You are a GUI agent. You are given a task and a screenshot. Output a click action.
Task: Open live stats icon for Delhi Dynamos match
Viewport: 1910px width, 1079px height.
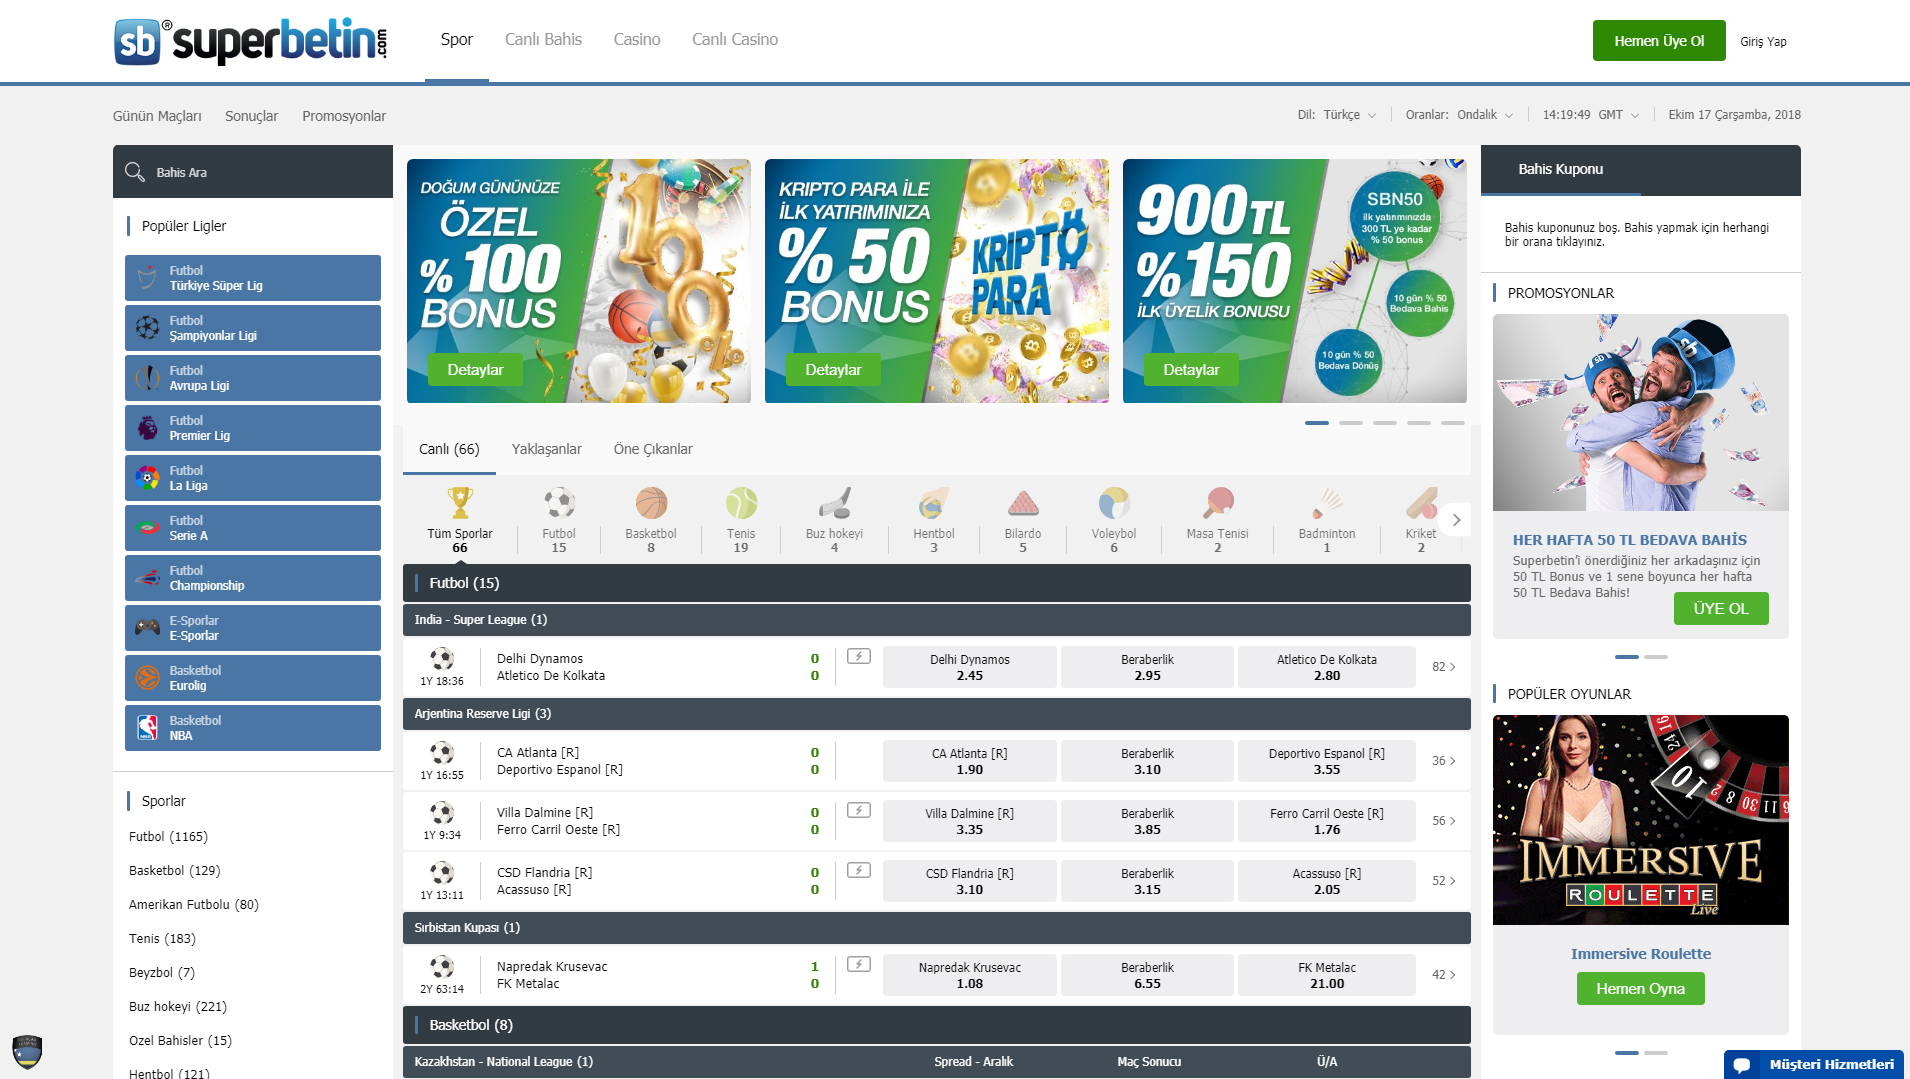859,657
